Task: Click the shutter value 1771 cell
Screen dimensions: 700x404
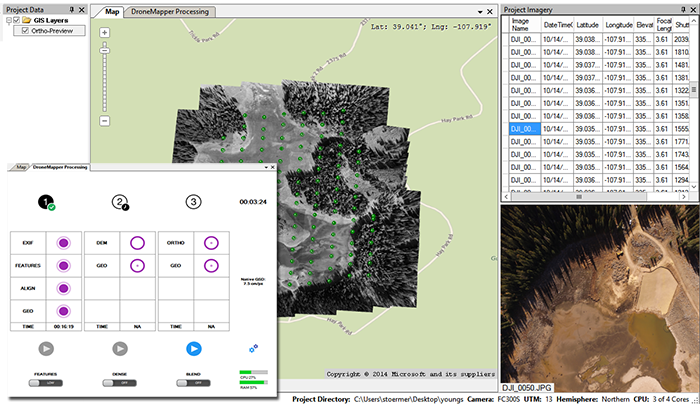Action: click(x=681, y=142)
